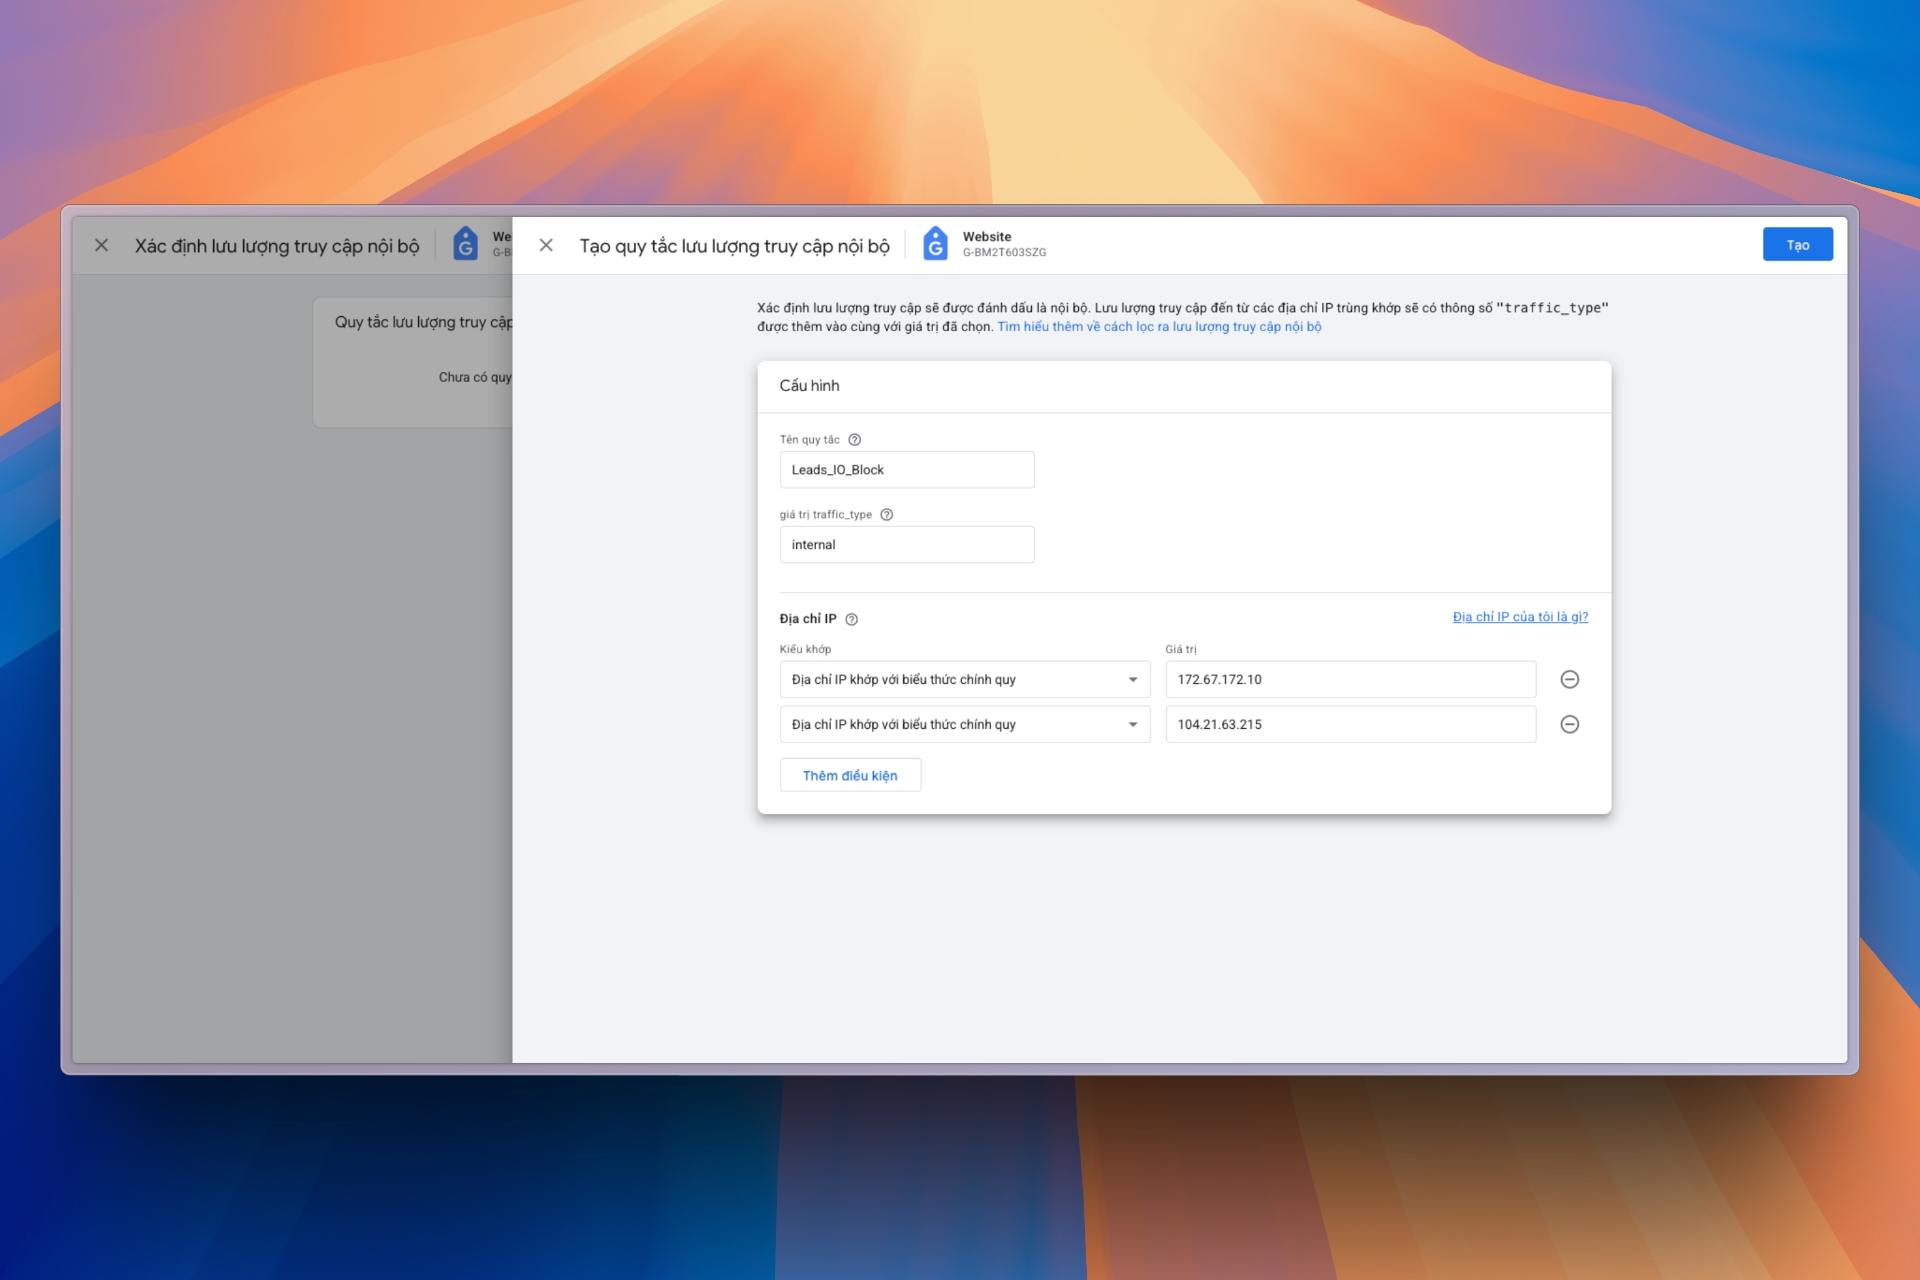Click the Google tag icon in dimmed left panel
This screenshot has height=1280, width=1920.
coord(465,244)
